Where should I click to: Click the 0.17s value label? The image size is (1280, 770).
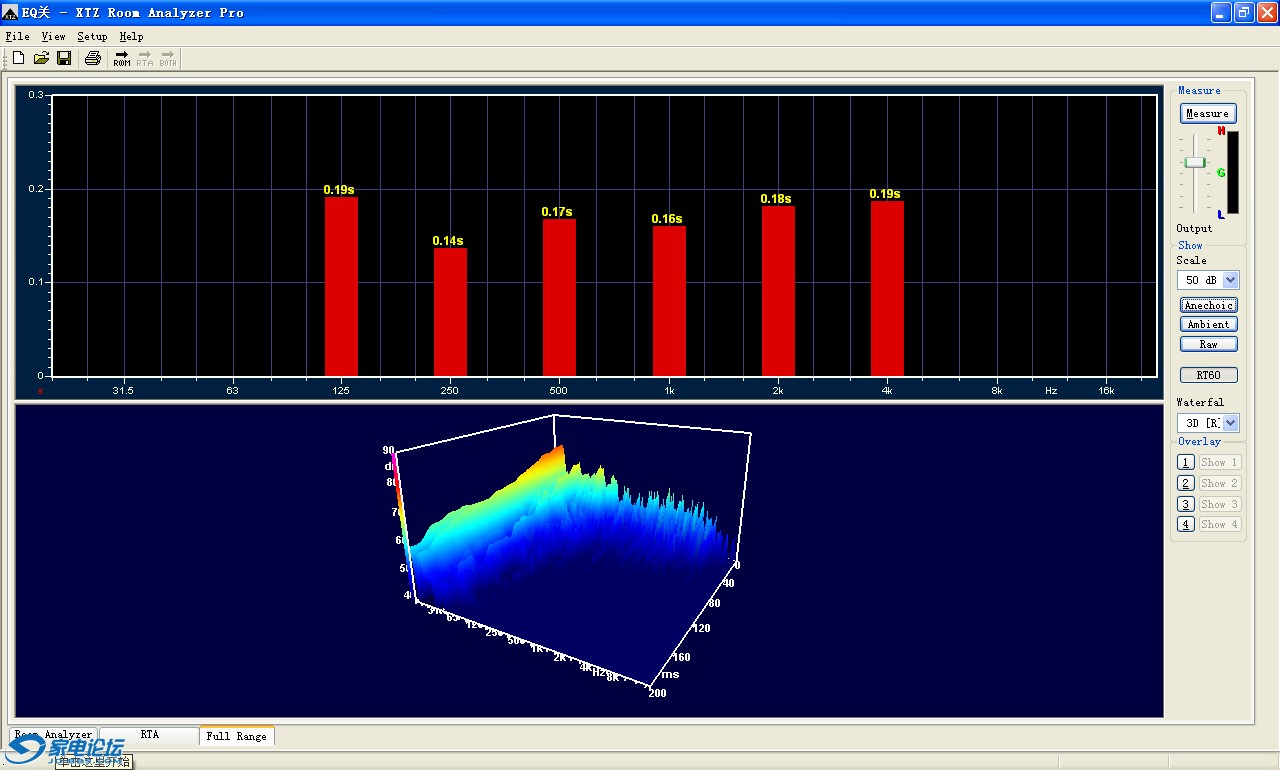pos(557,212)
